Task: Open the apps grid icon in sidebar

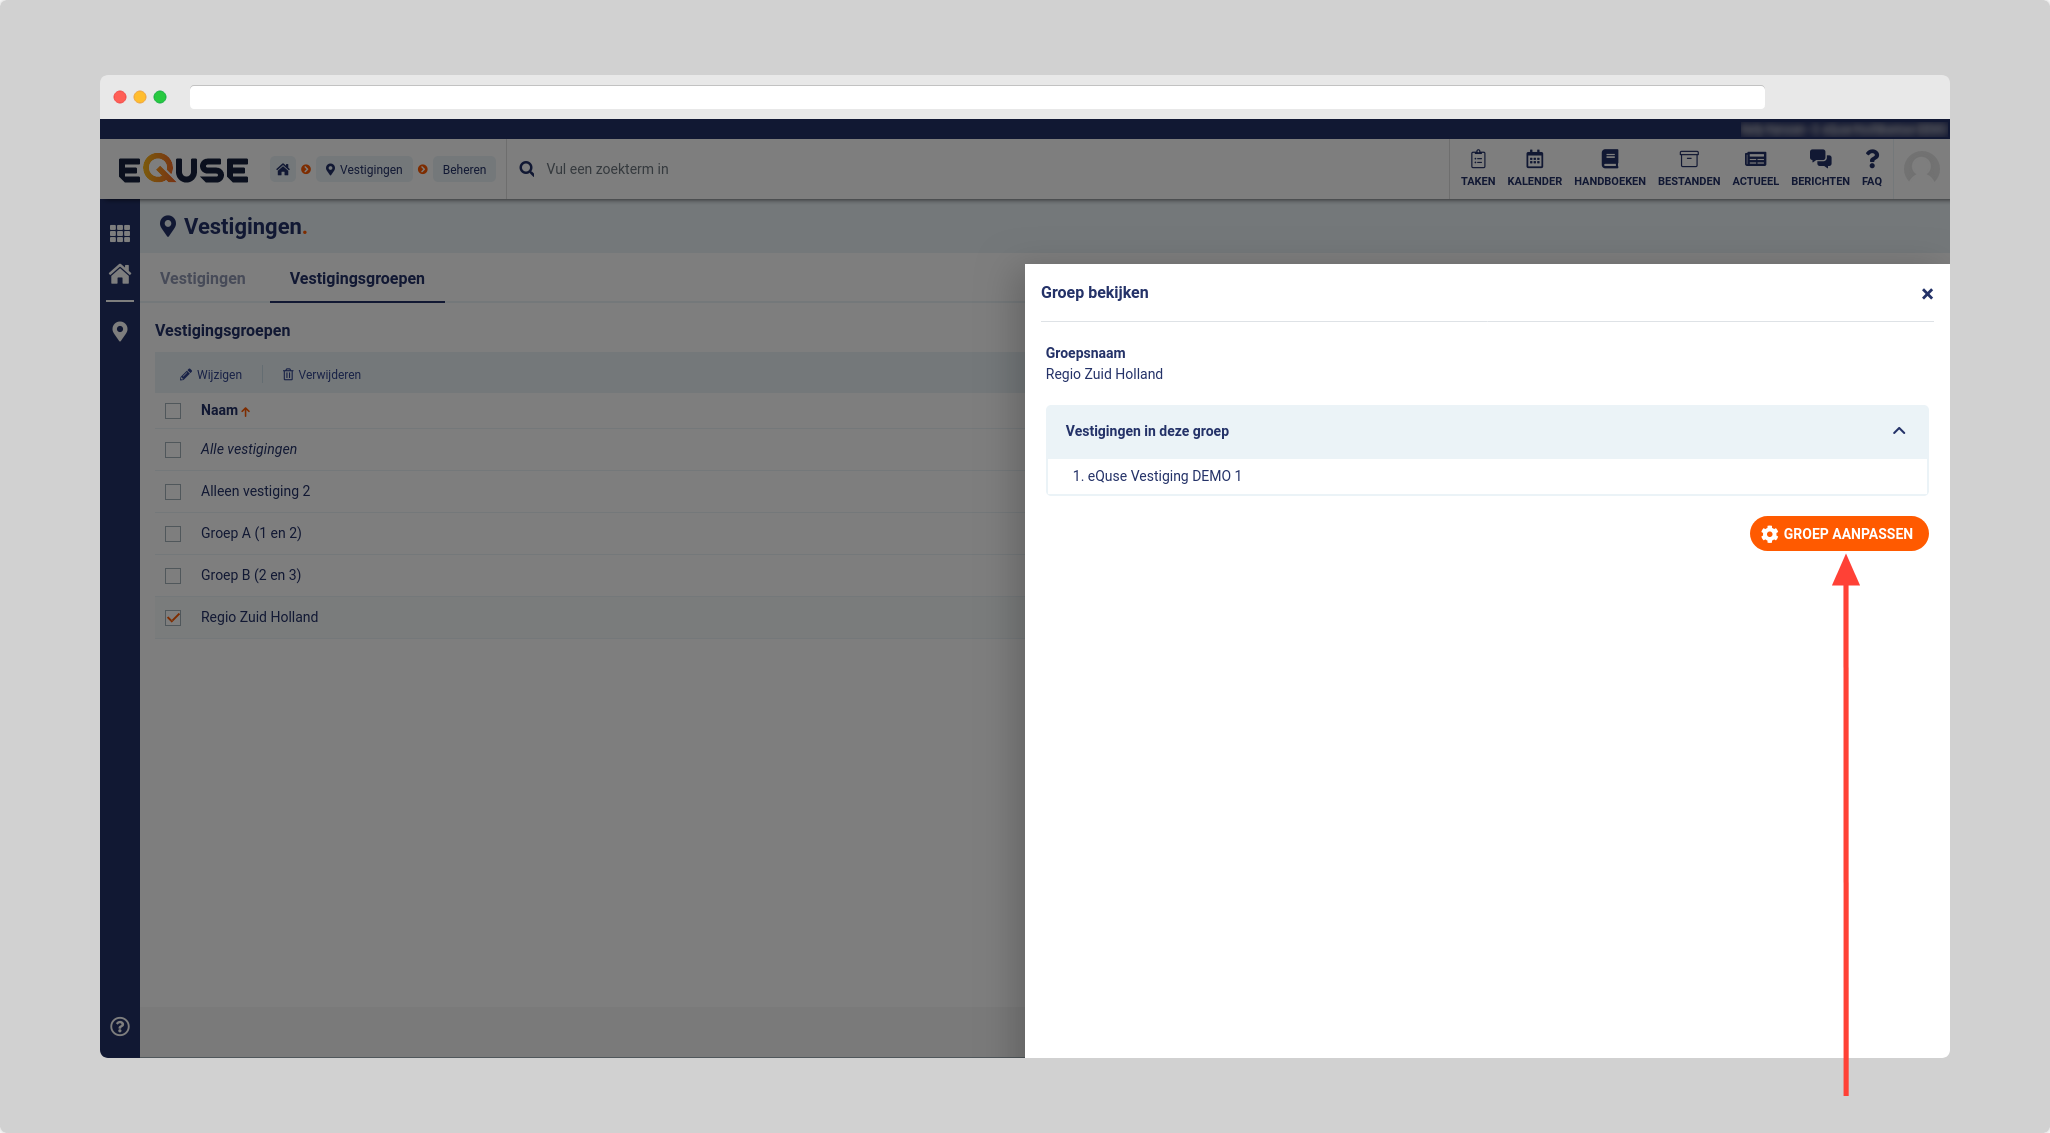Action: (x=120, y=233)
